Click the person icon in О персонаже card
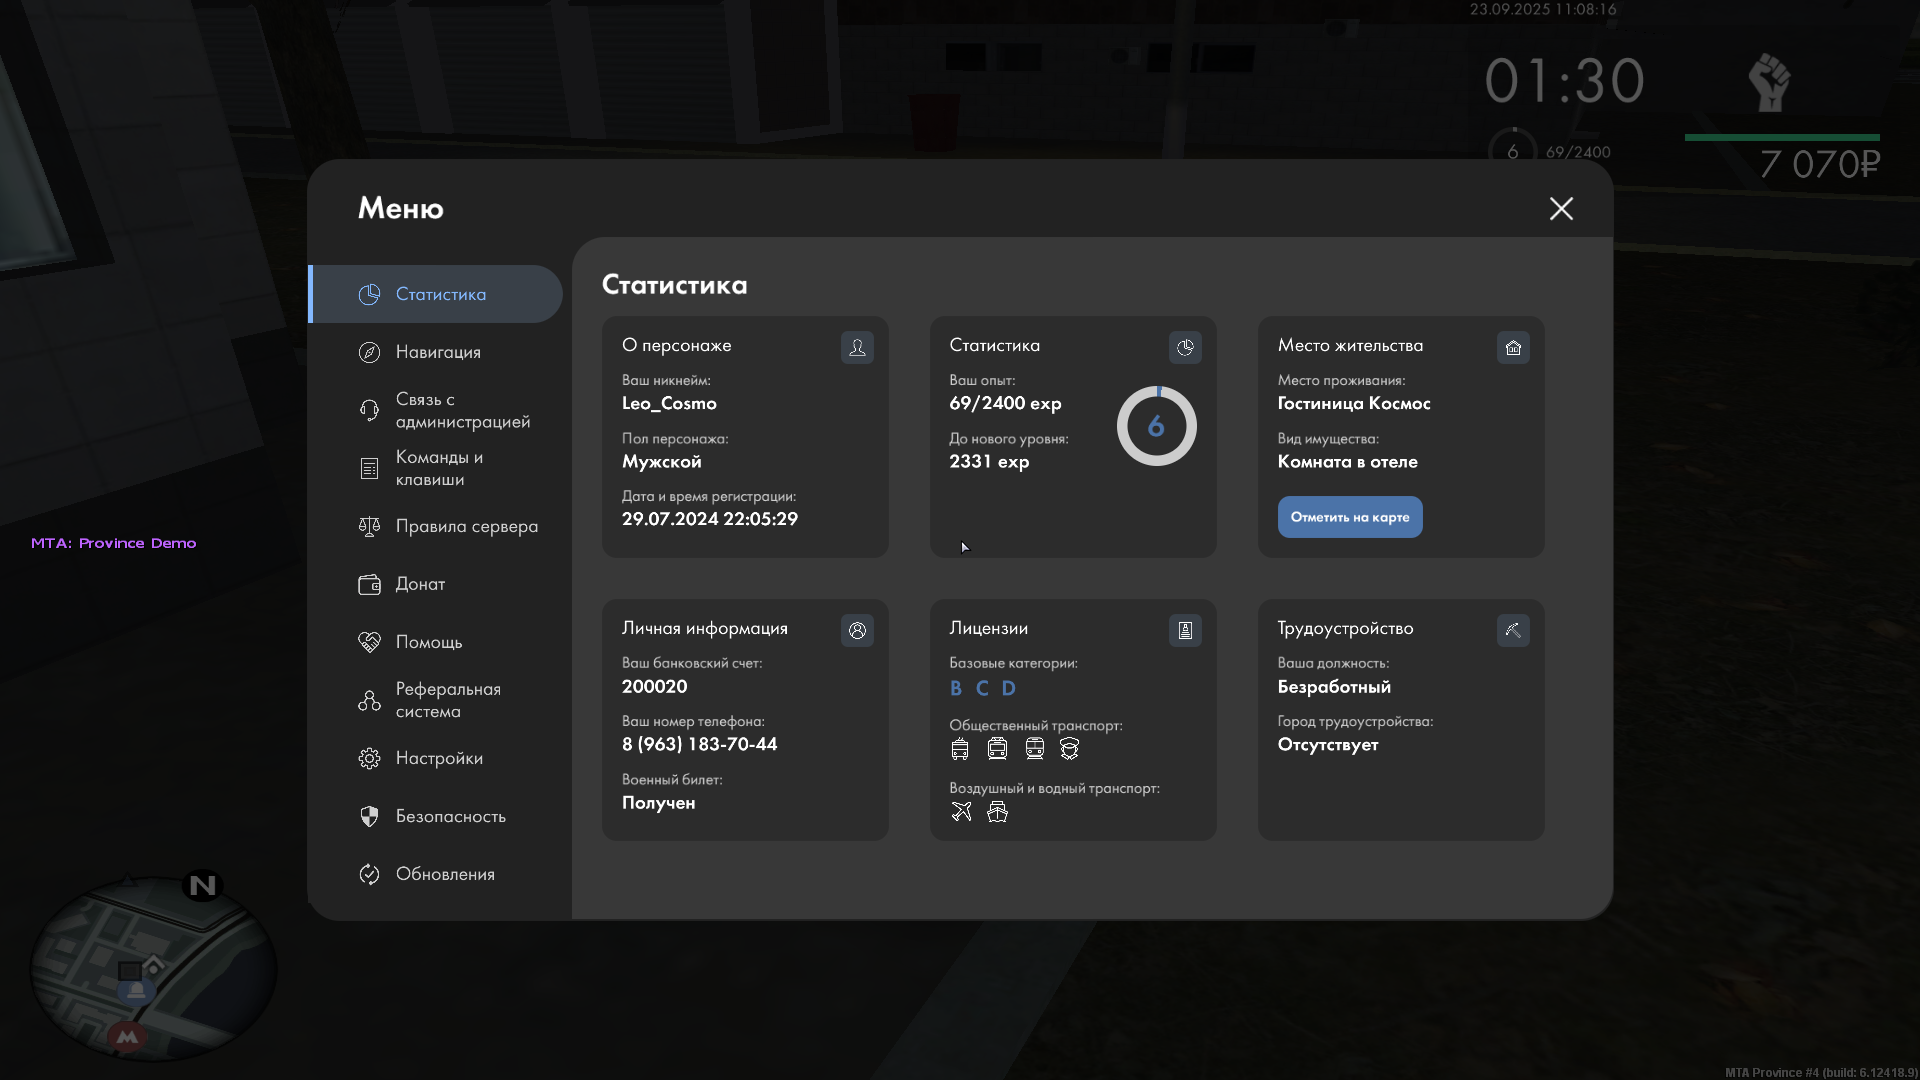Viewport: 1920px width, 1080px height. tap(857, 347)
